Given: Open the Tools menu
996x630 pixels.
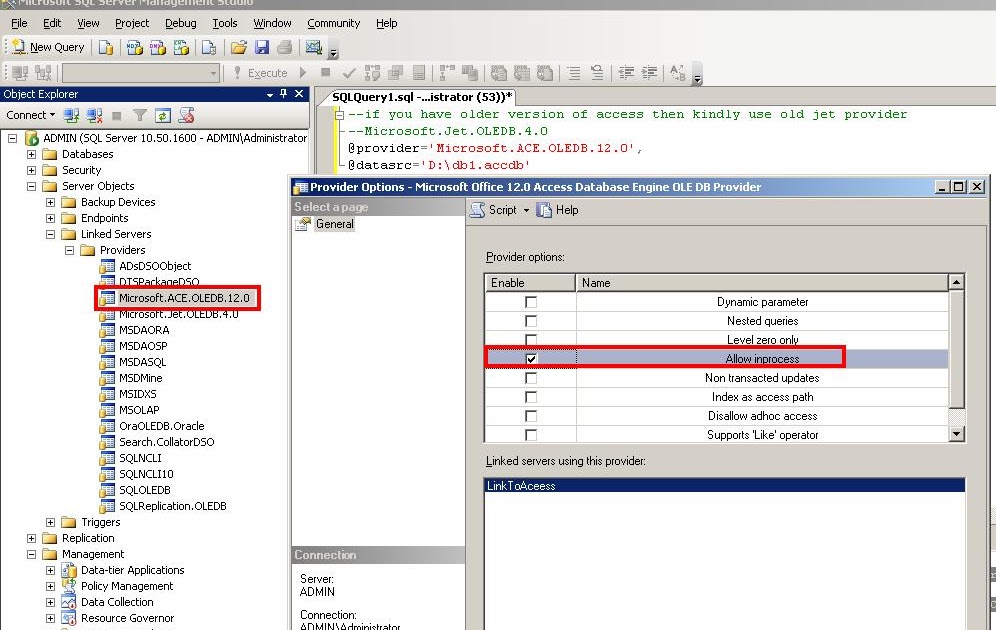Looking at the screenshot, I should 224,23.
